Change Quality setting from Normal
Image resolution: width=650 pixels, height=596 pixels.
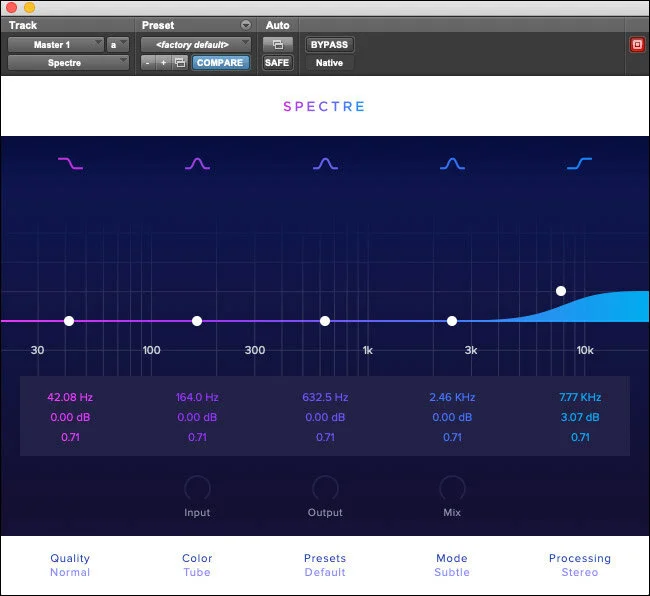(x=70, y=565)
